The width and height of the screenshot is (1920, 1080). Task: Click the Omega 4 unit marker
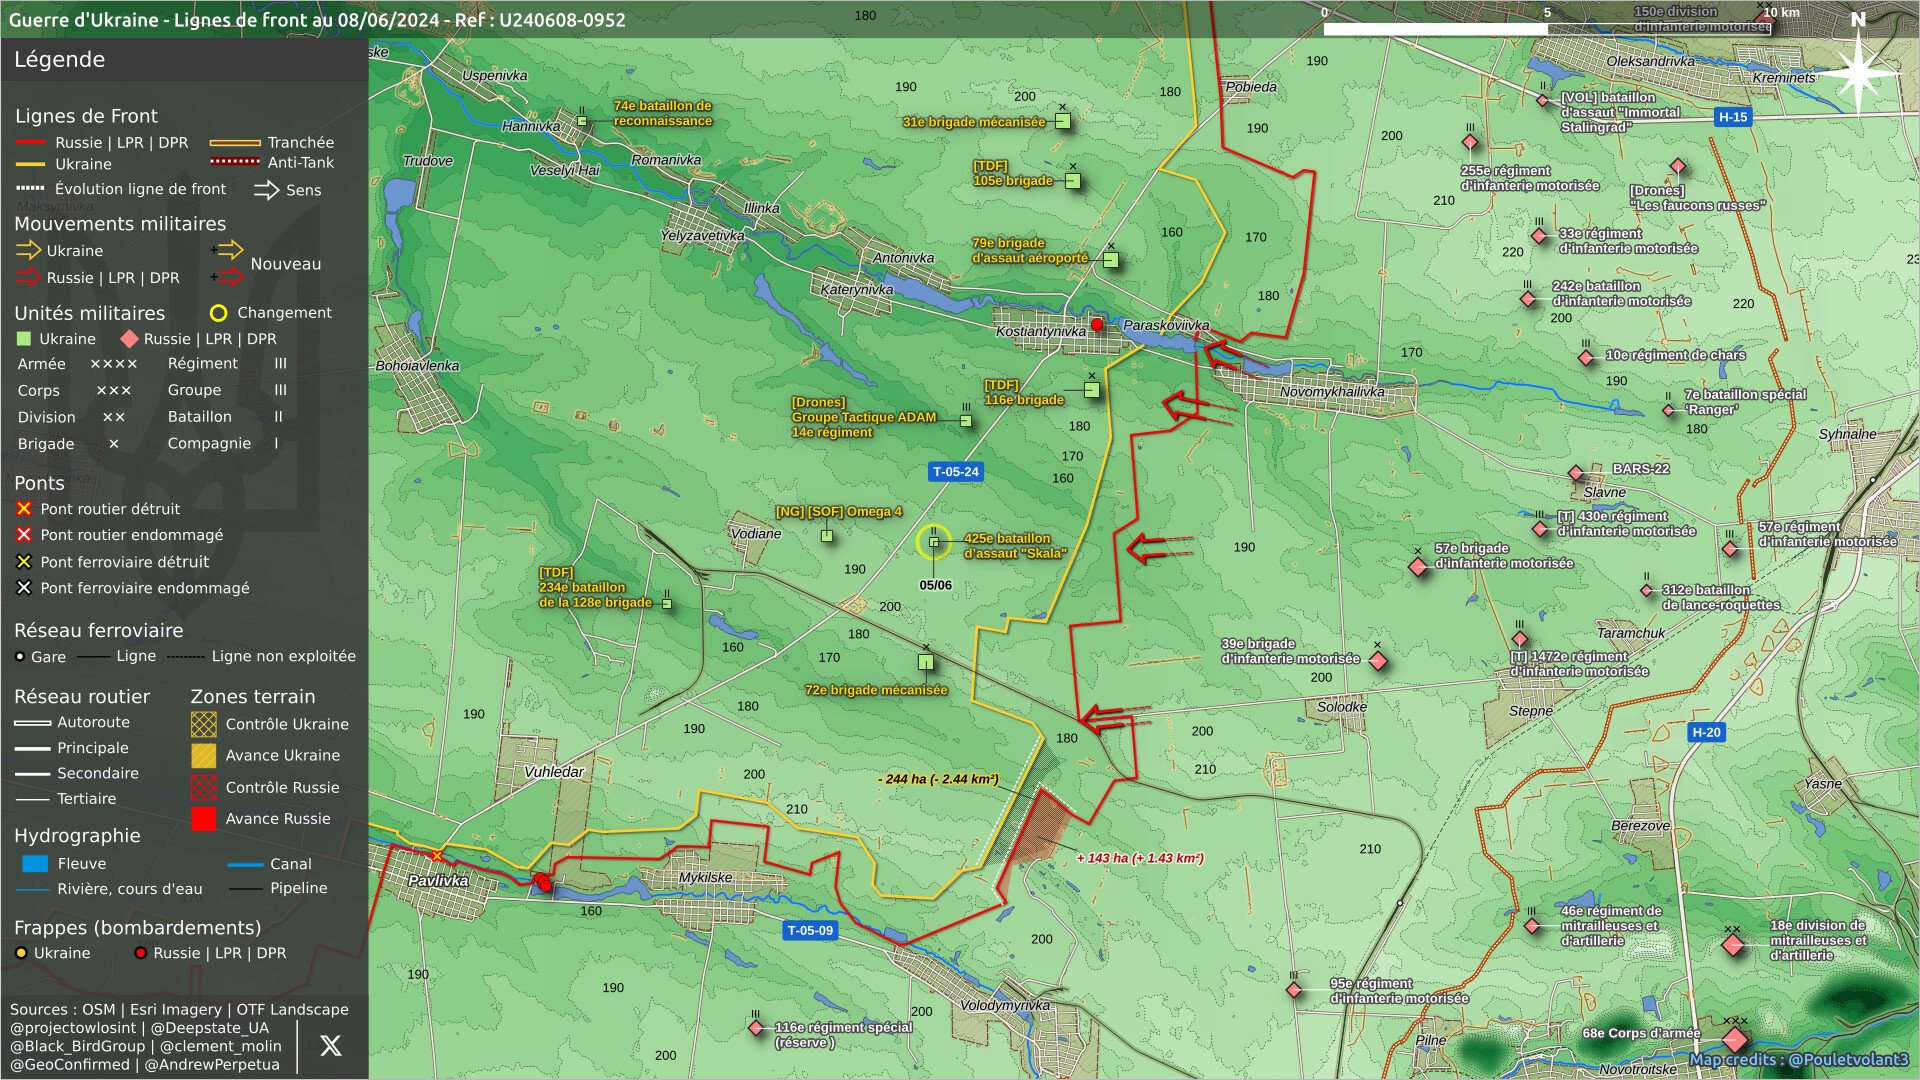click(x=827, y=536)
